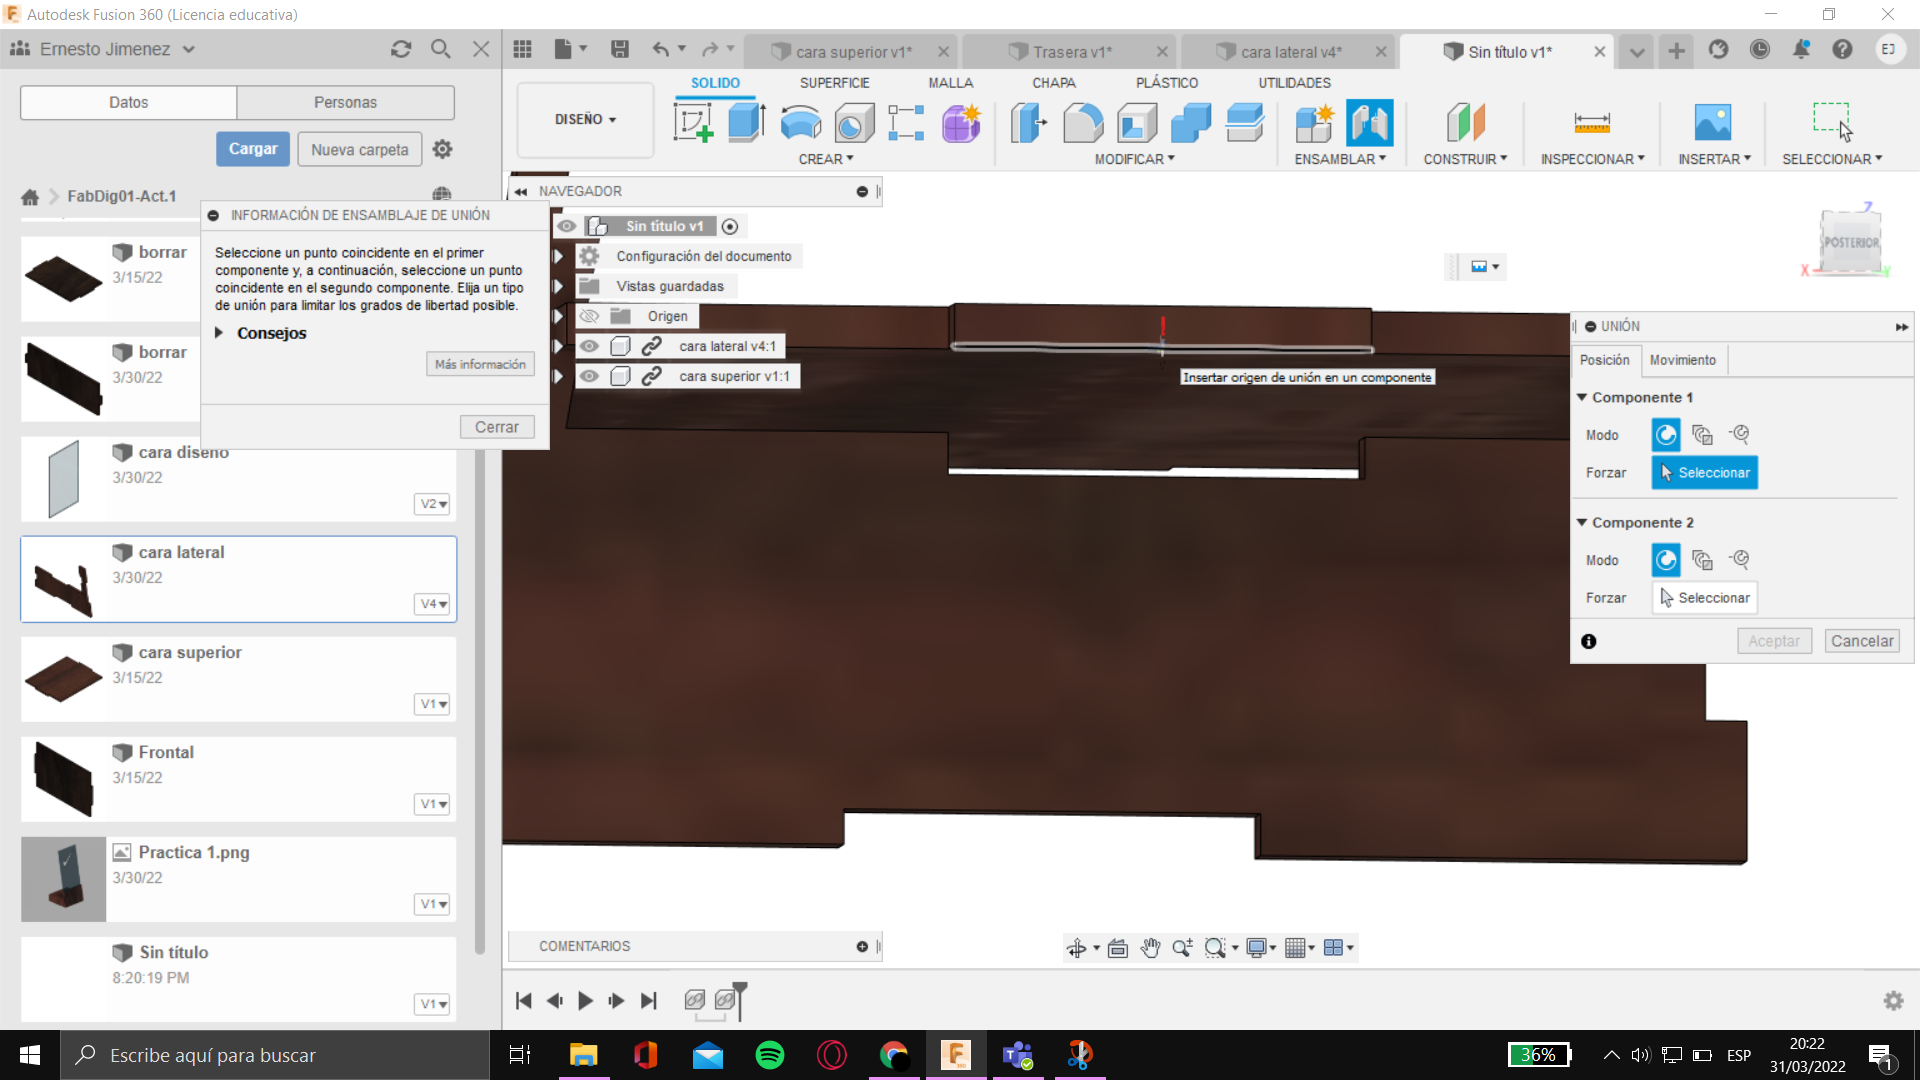This screenshot has height=1080, width=1920.
Task: Open version V4 dropdown on cara lateral
Action: tap(433, 604)
